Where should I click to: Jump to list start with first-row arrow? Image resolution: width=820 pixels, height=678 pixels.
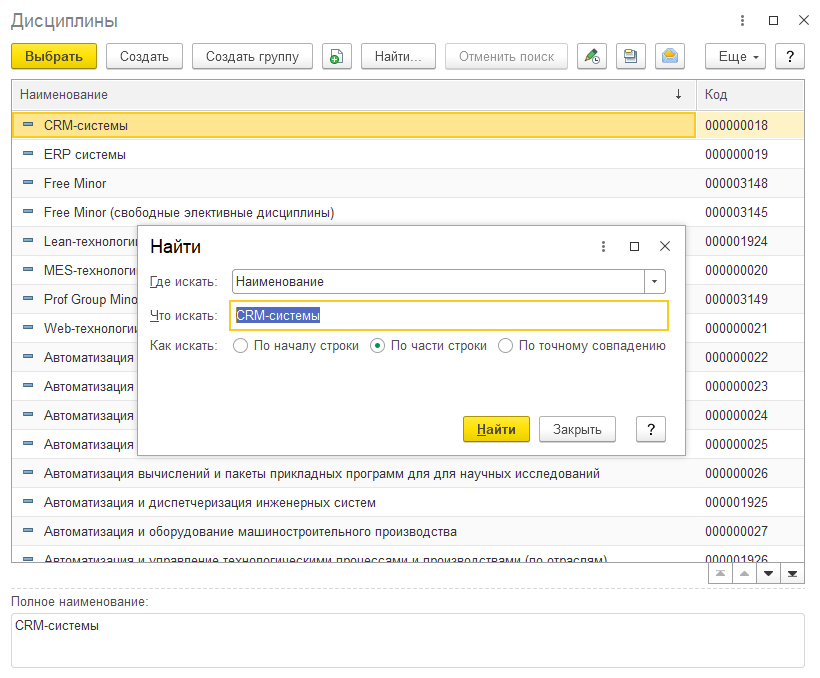pos(720,573)
